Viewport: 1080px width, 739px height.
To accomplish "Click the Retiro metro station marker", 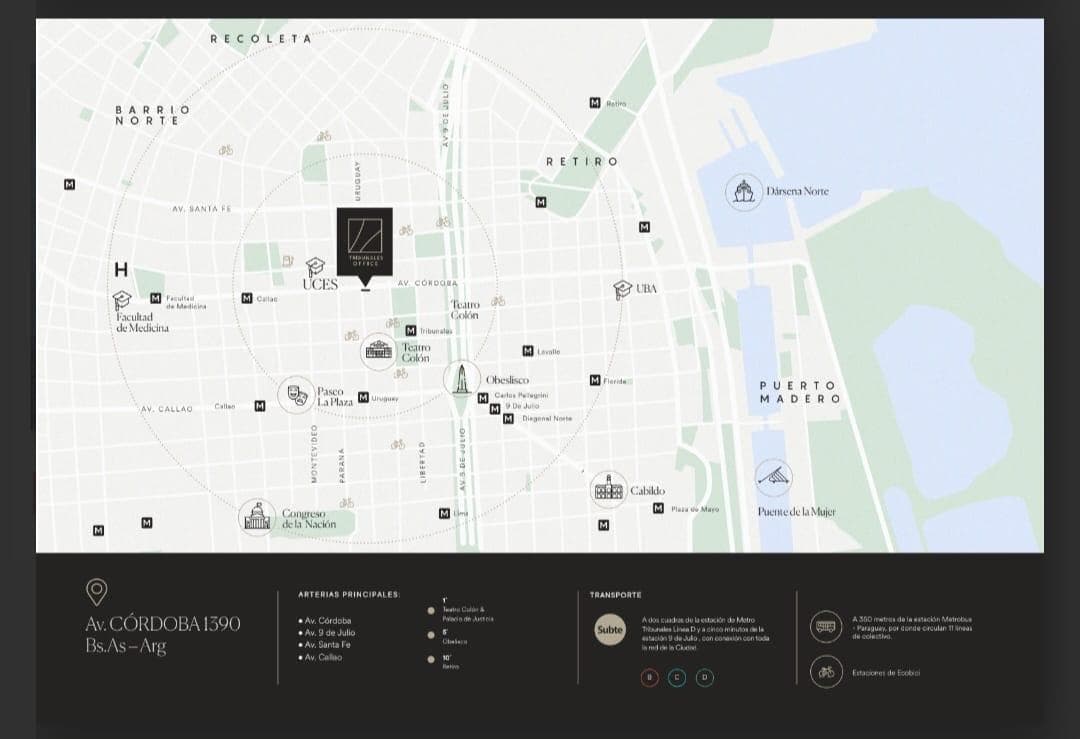I will click(595, 103).
